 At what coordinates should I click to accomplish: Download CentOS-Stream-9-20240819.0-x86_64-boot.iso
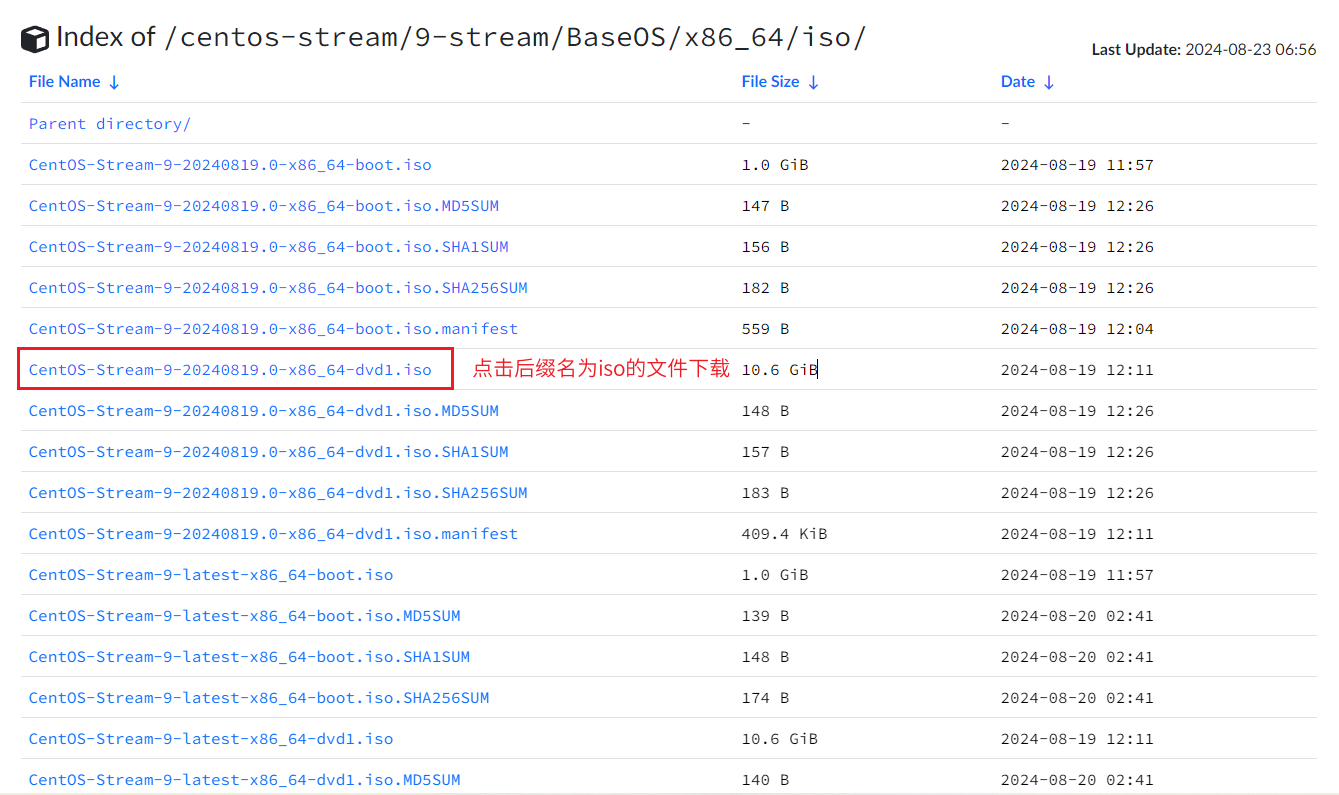230,165
